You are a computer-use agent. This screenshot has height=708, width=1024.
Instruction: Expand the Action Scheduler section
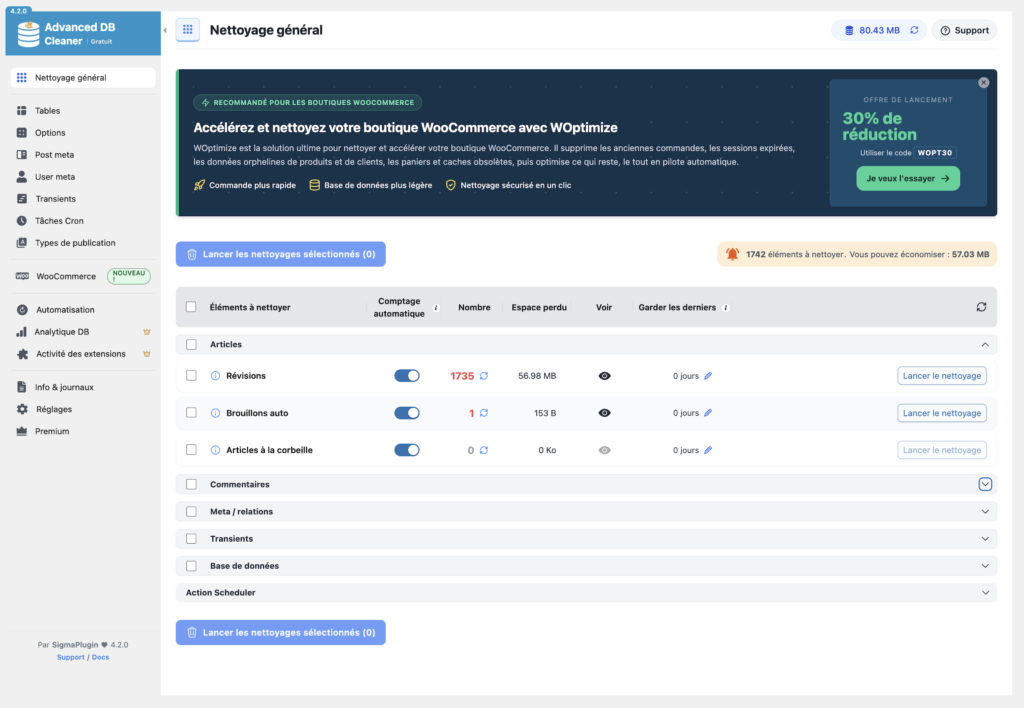pyautogui.click(x=985, y=592)
